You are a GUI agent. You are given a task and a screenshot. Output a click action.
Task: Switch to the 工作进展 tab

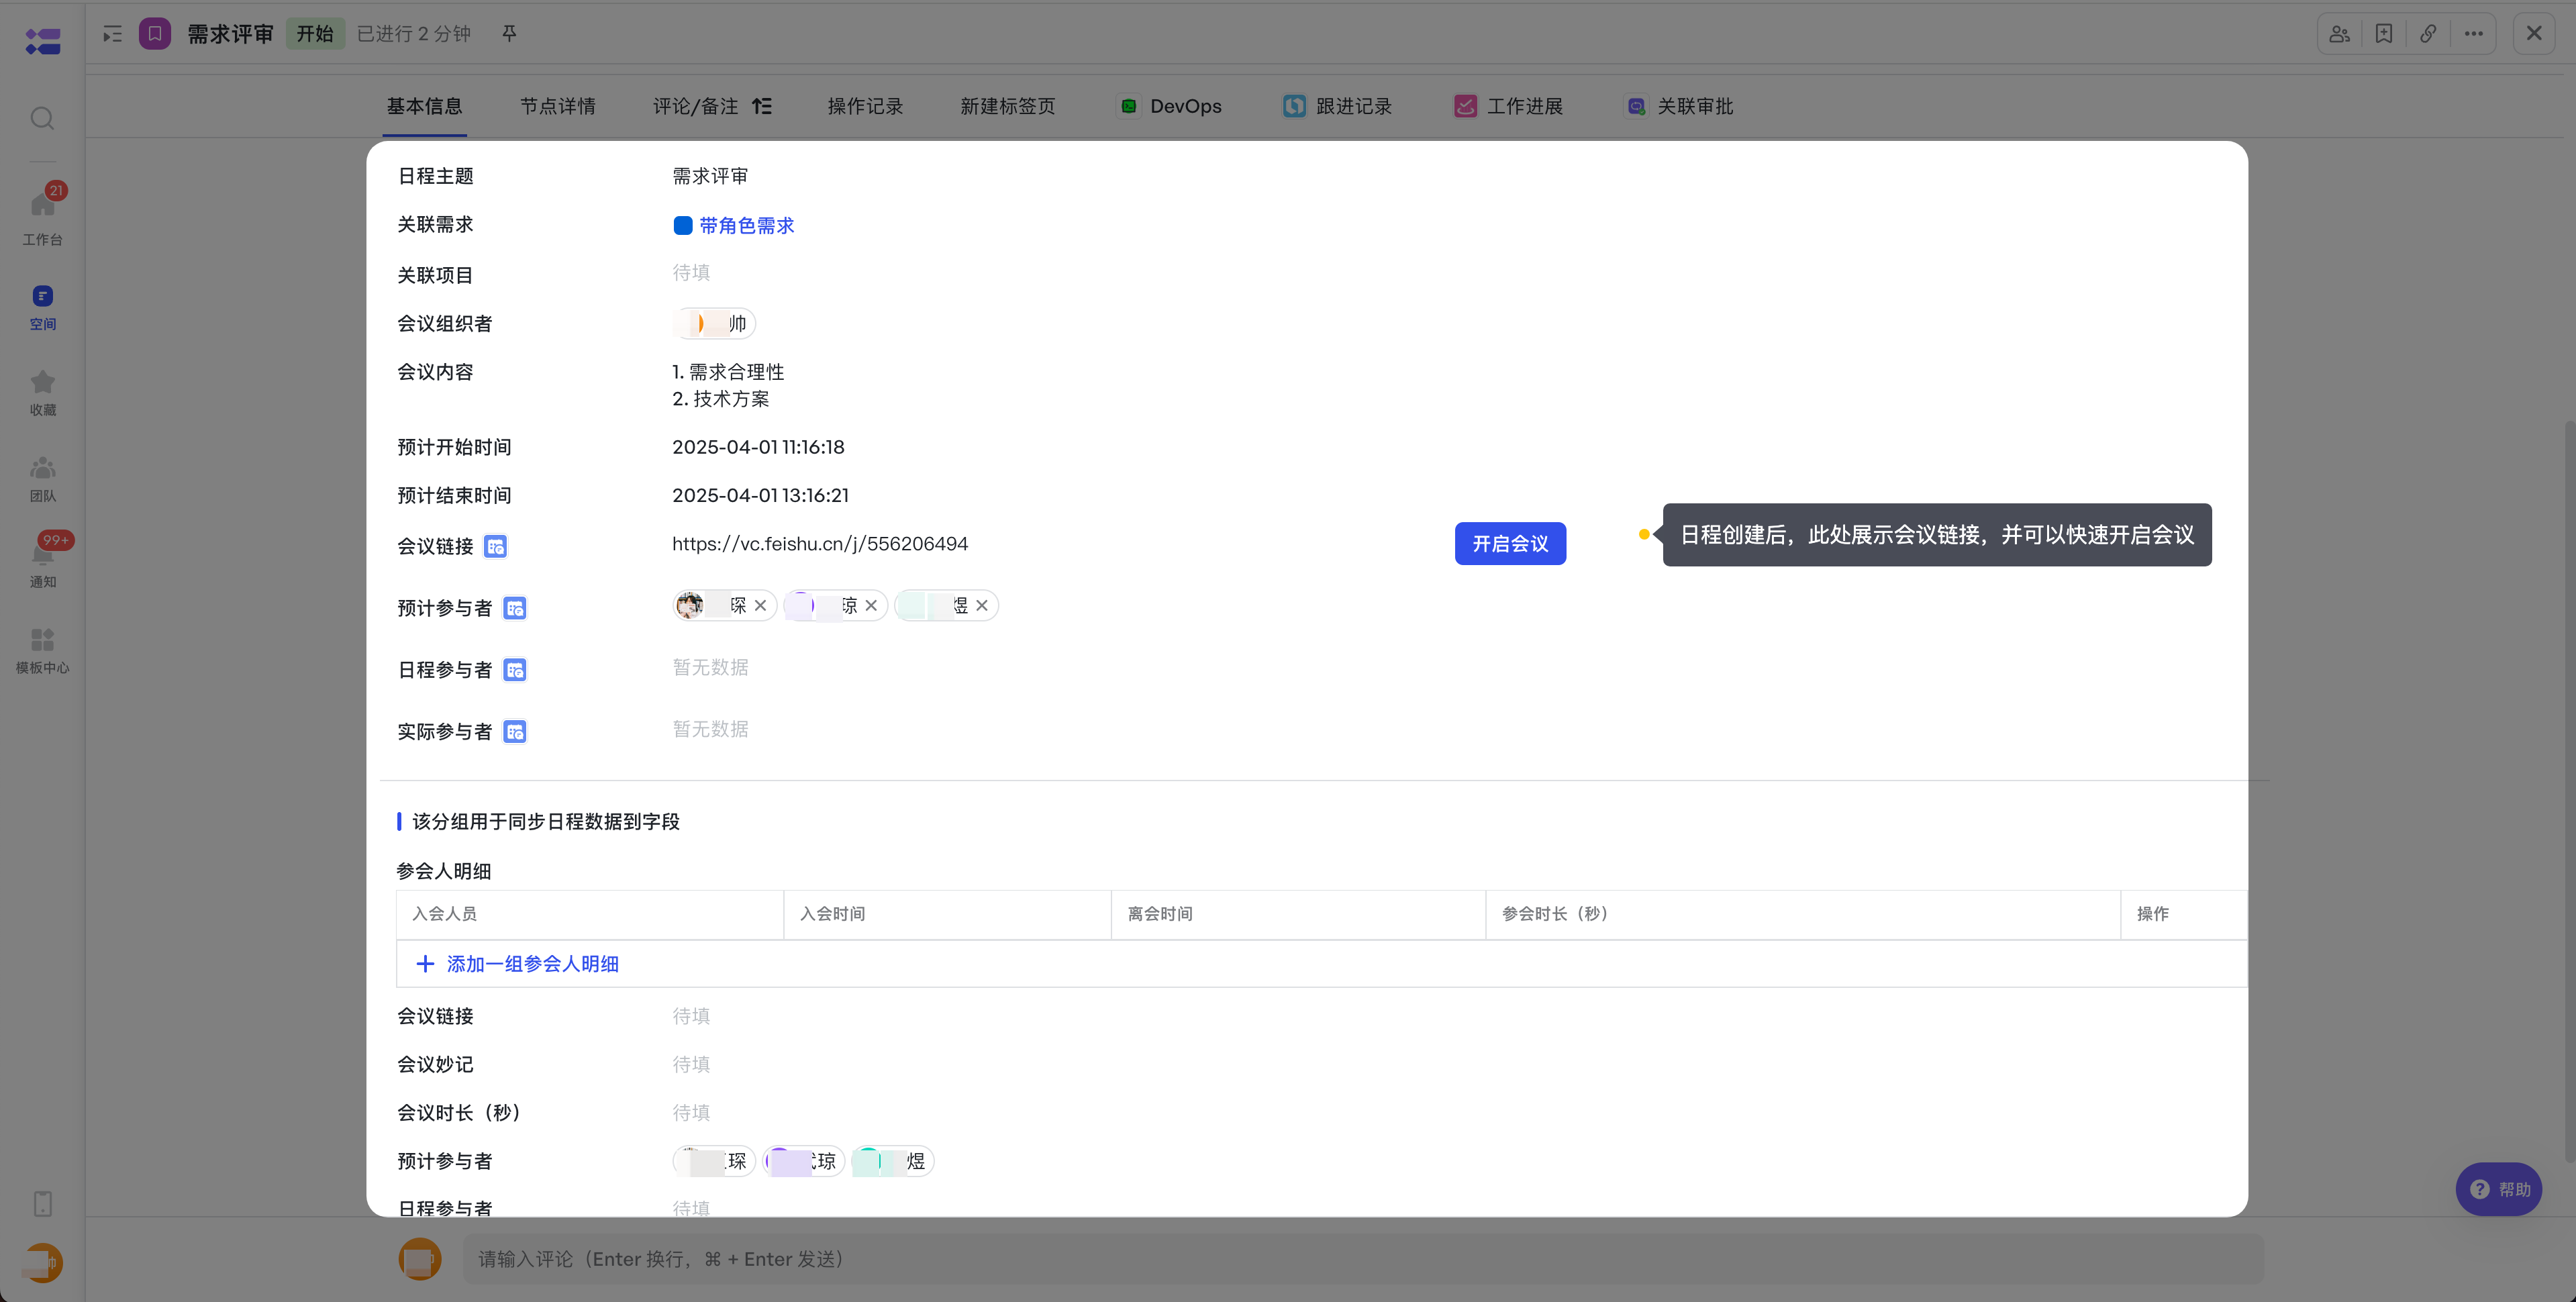(x=1508, y=106)
